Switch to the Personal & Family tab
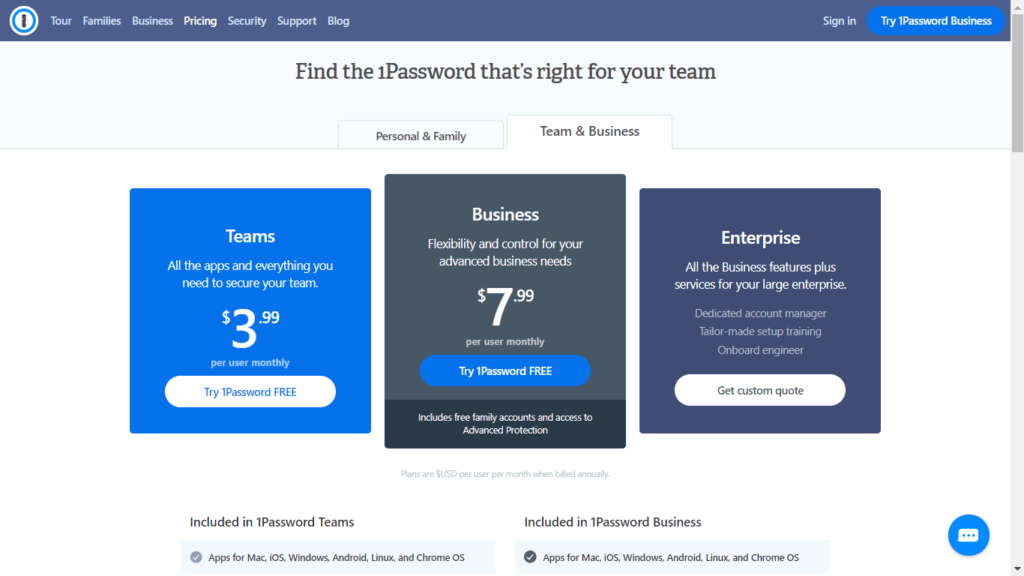The image size is (1024, 576). click(x=420, y=134)
